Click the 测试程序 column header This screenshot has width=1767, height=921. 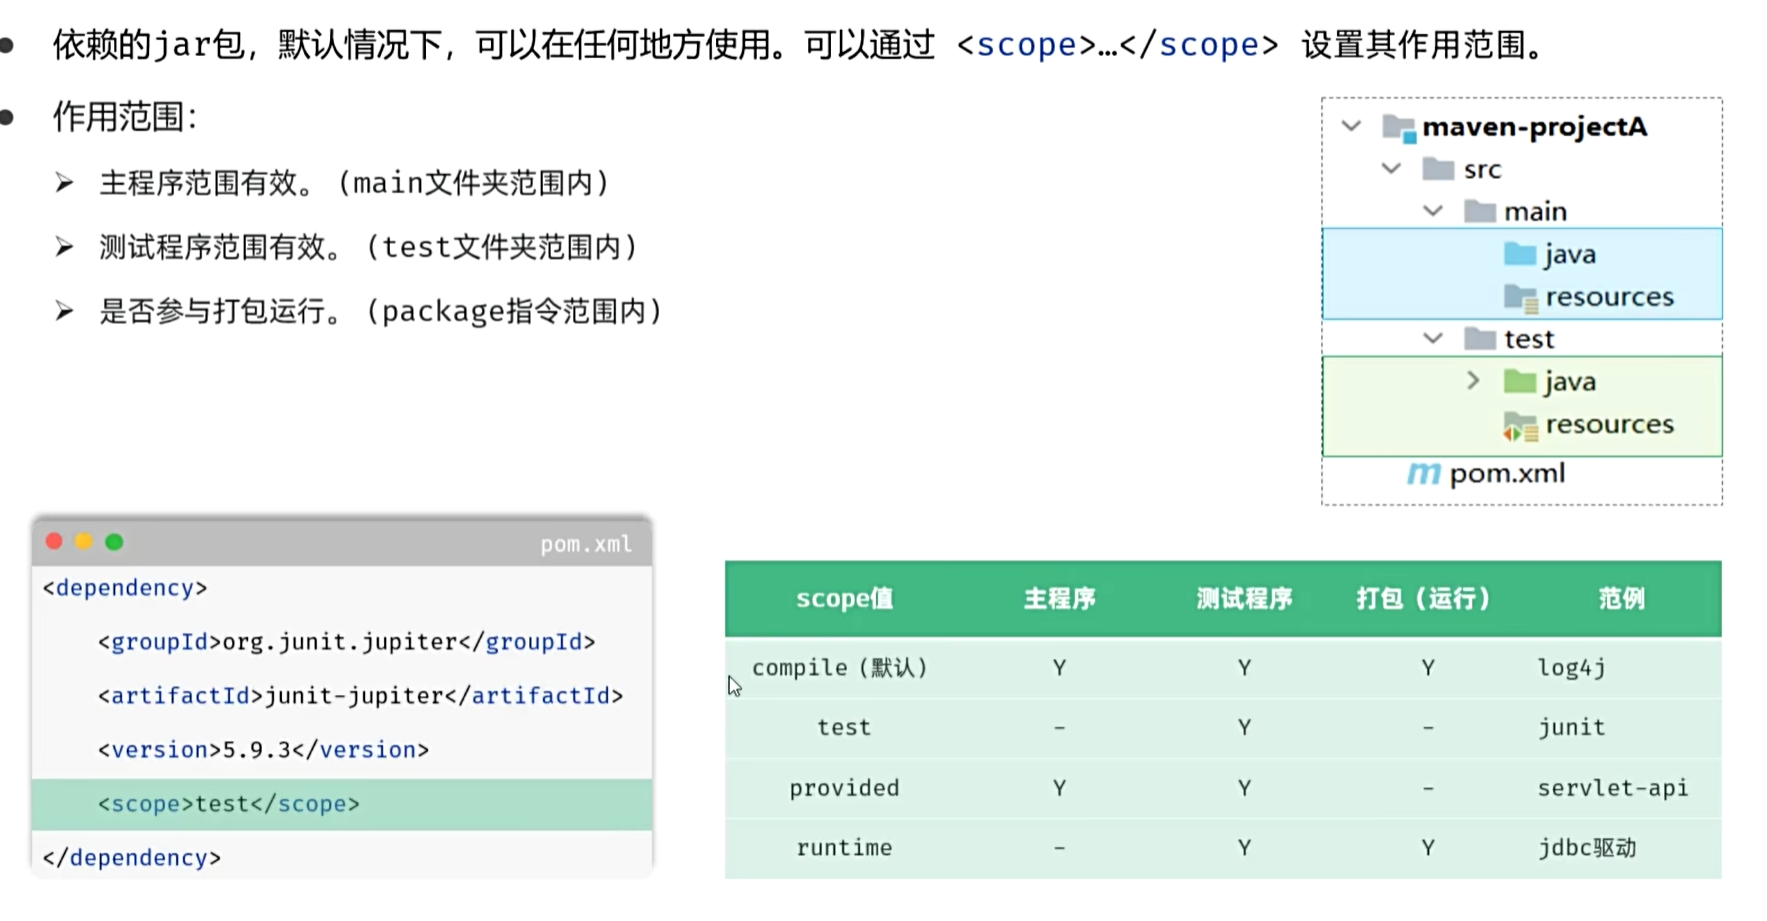[x=1244, y=599]
